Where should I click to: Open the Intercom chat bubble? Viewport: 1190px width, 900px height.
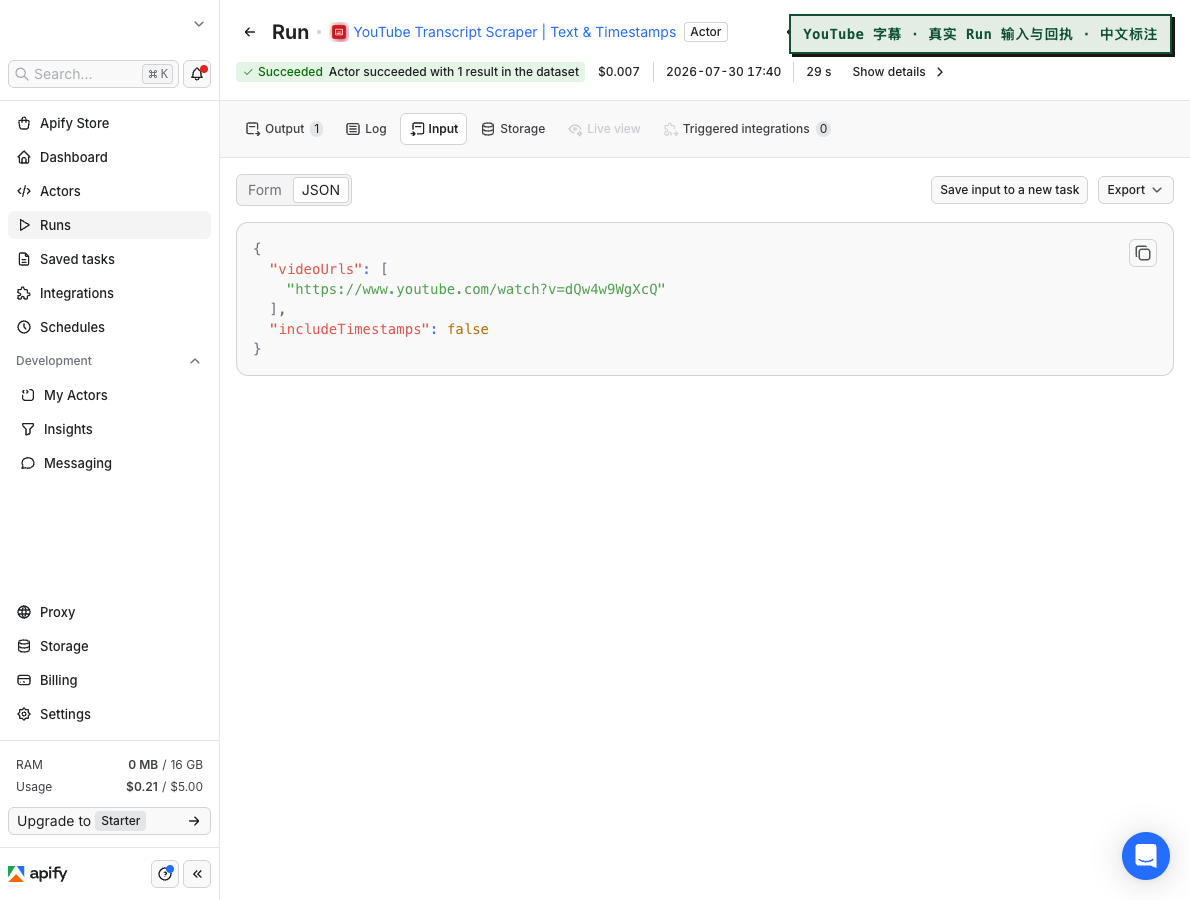(x=1145, y=855)
